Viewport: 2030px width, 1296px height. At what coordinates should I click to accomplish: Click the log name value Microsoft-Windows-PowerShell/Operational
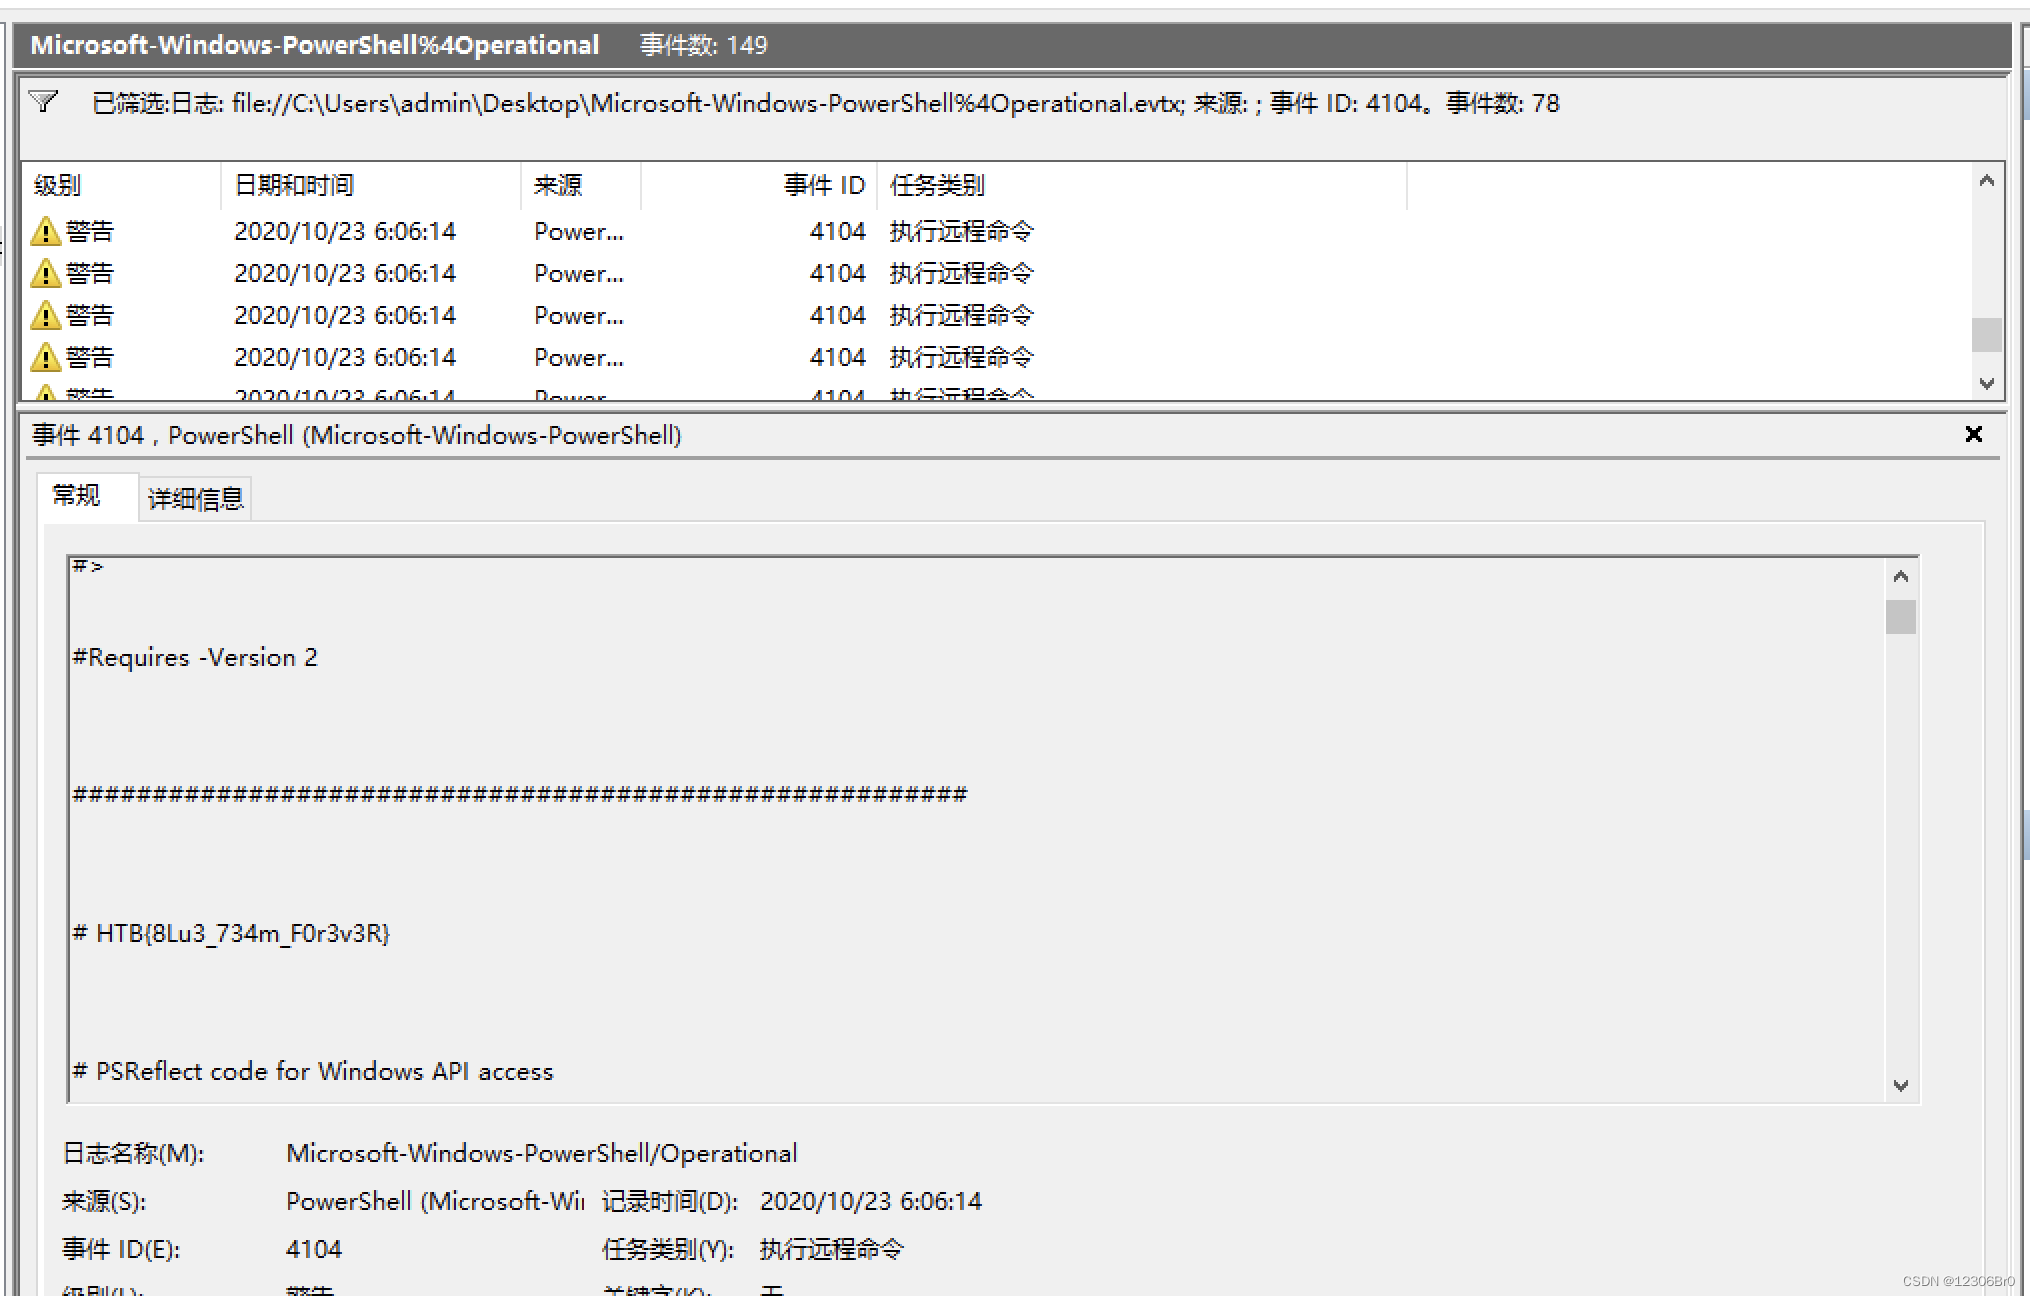click(x=541, y=1153)
